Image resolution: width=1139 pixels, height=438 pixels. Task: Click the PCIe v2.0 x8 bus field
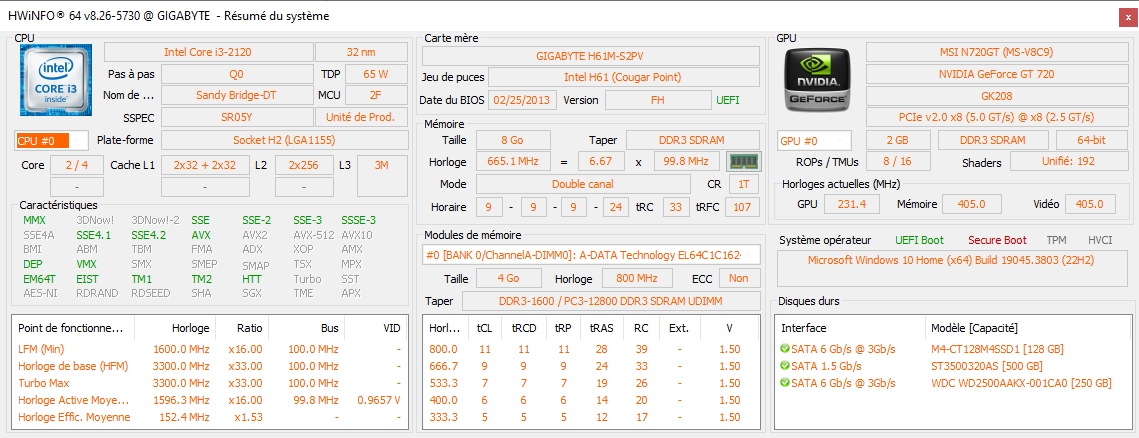click(996, 117)
